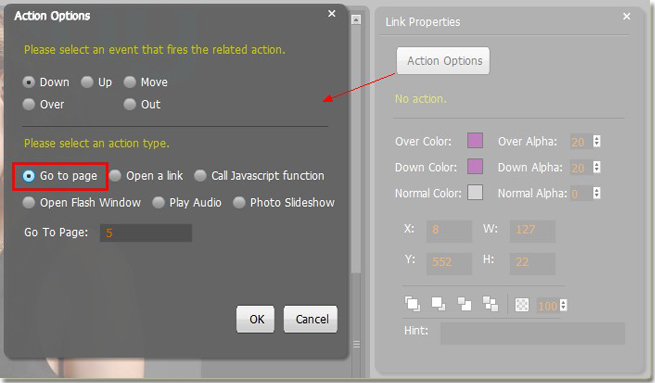Viewport: 655px width, 383px height.
Task: Click Cancel in Action Options dialog
Action: click(x=311, y=320)
